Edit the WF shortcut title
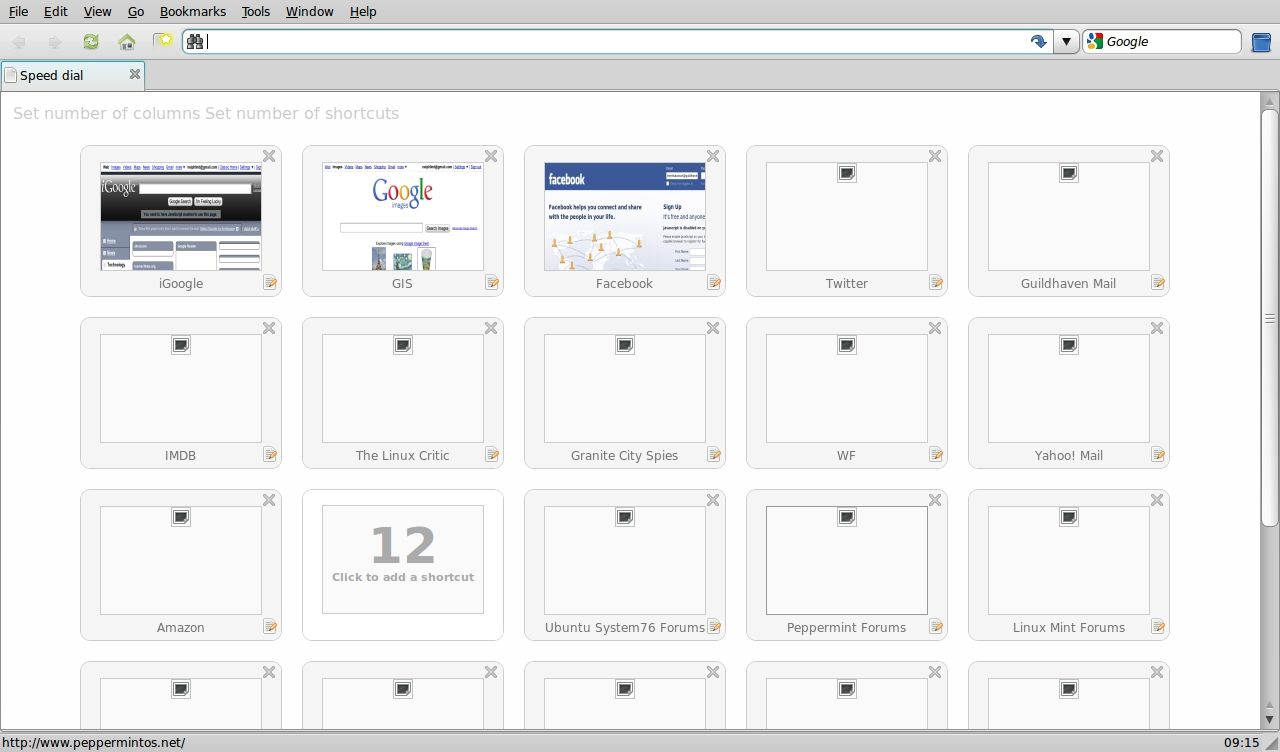Viewport: 1280px width, 752px height. point(936,455)
